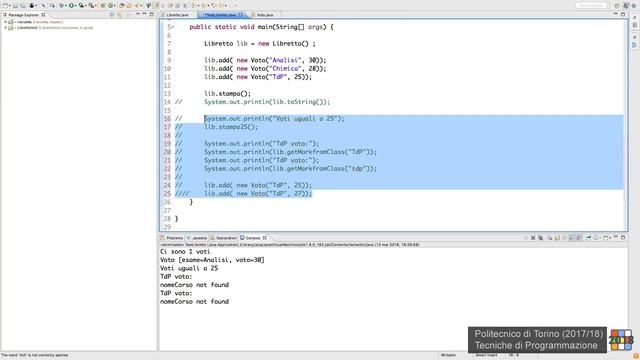This screenshot has height=360, width=640.
Task: Toggle Link with Editor in Package Explorer
Action: (x=119, y=14)
